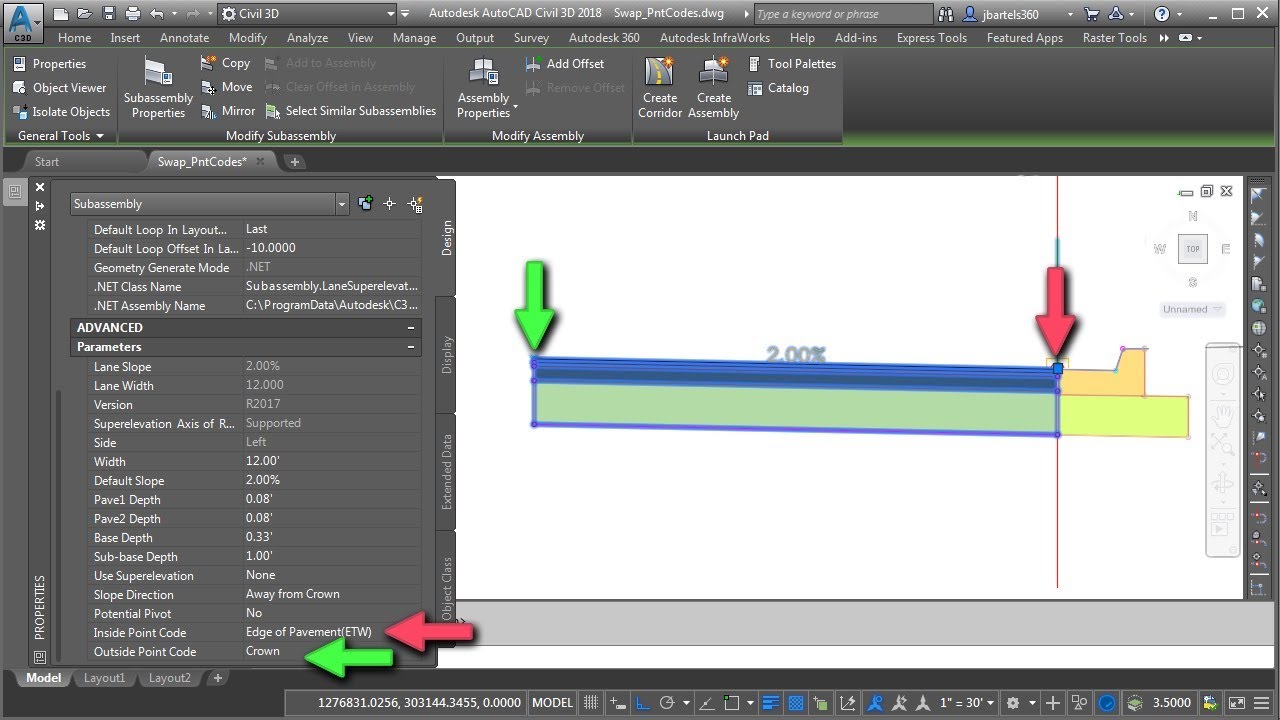Toggle the grid display in status bar

591,703
